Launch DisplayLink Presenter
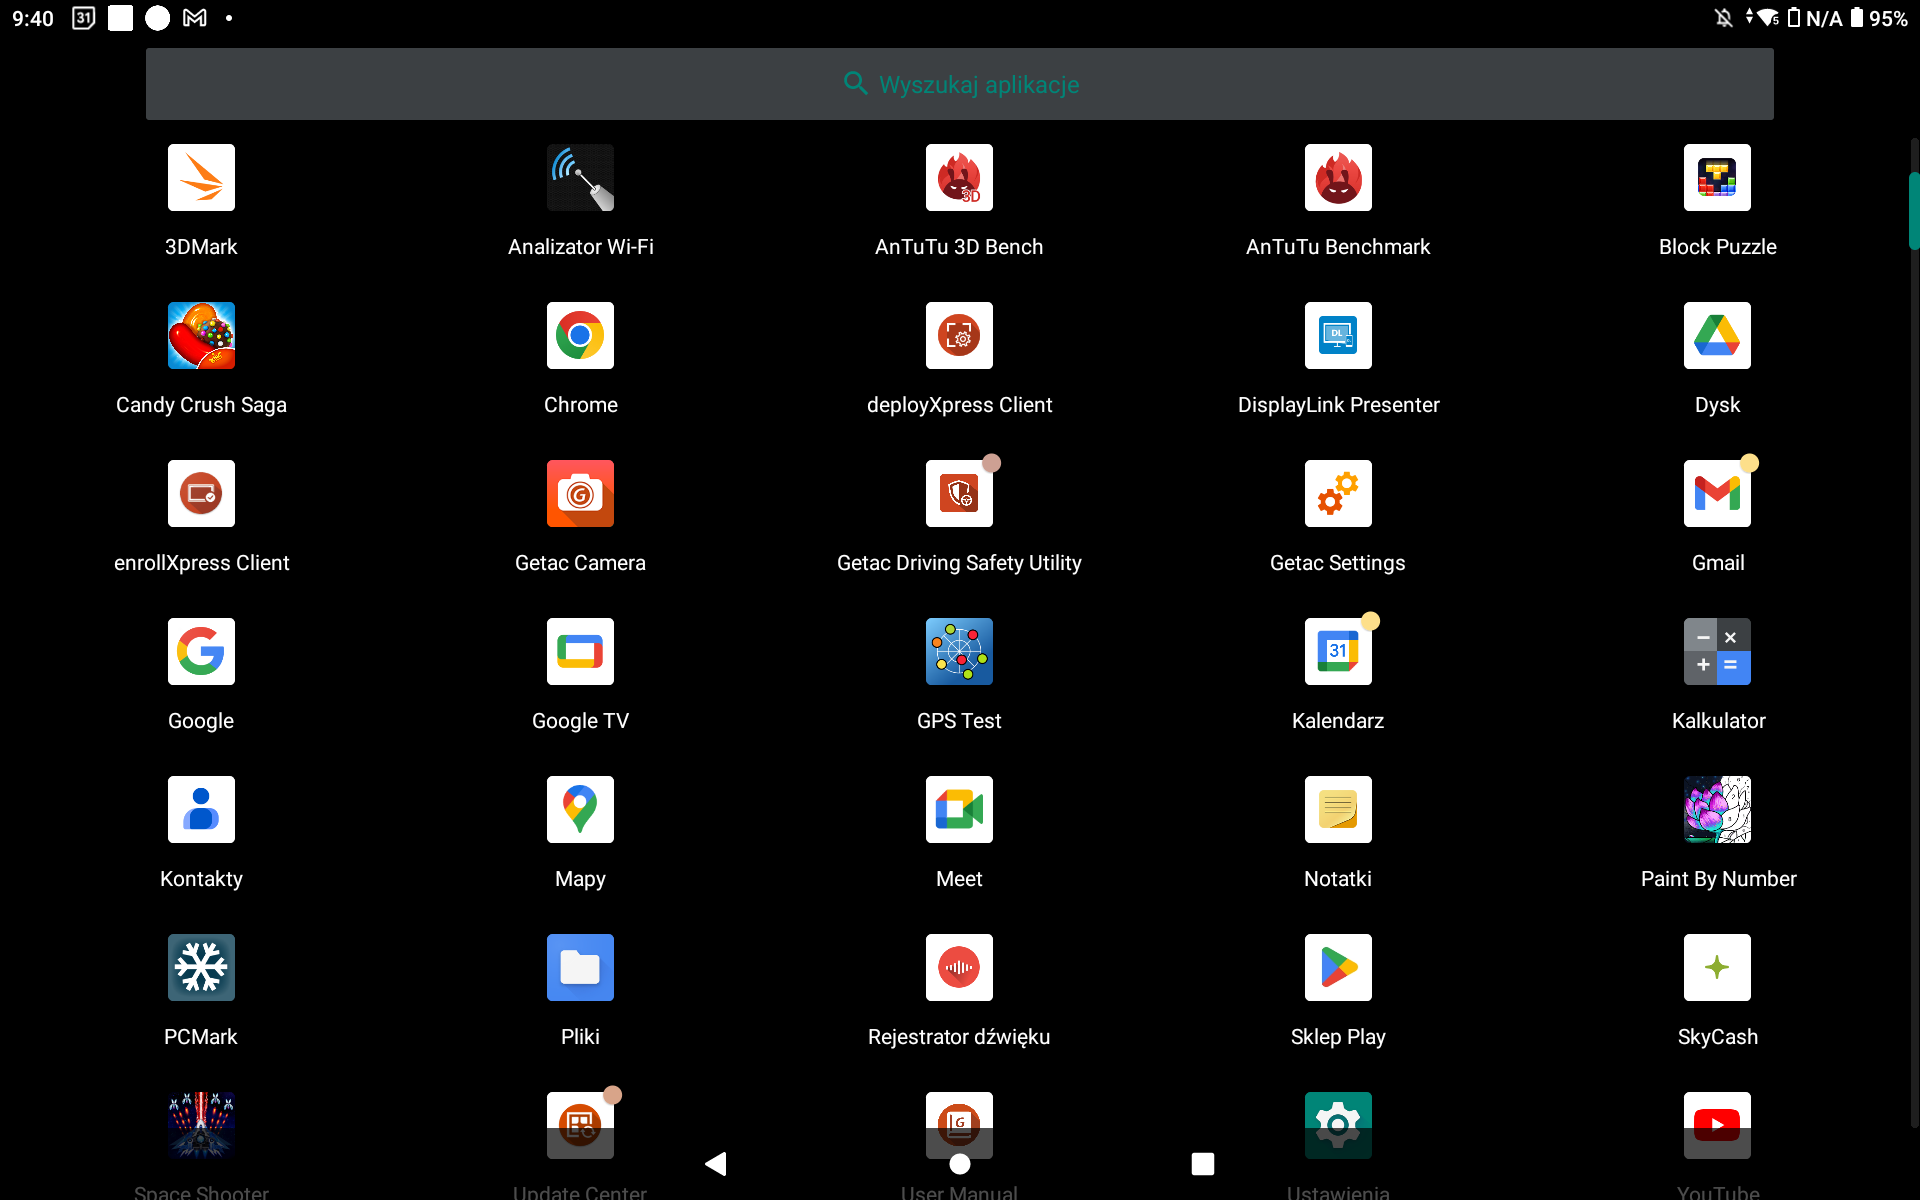The image size is (1920, 1200). click(1338, 336)
